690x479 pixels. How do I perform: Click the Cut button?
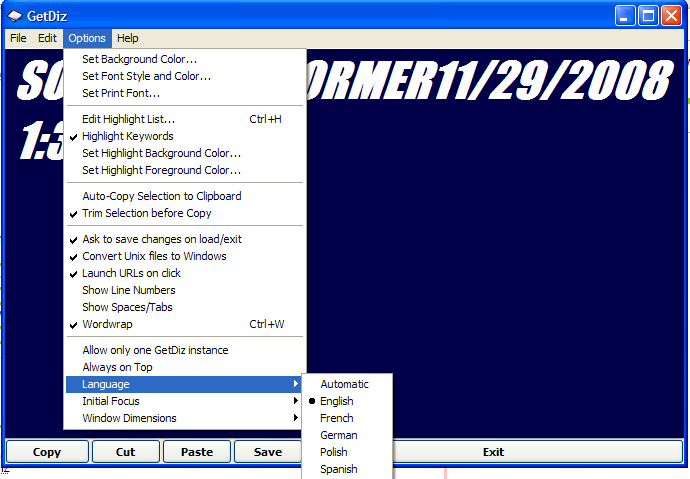126,452
